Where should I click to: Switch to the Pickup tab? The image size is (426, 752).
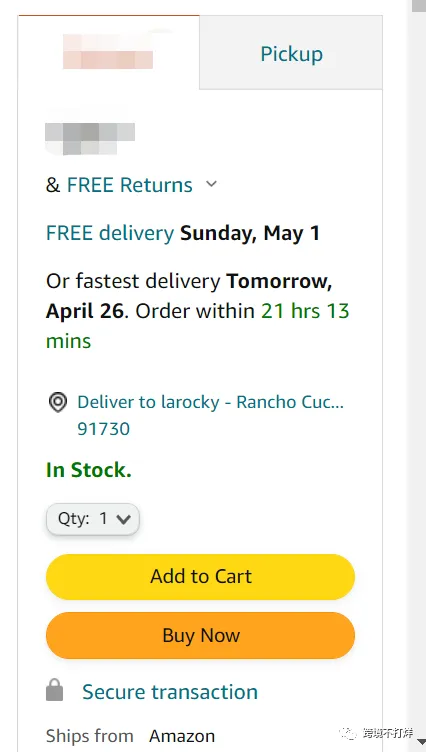(291, 53)
